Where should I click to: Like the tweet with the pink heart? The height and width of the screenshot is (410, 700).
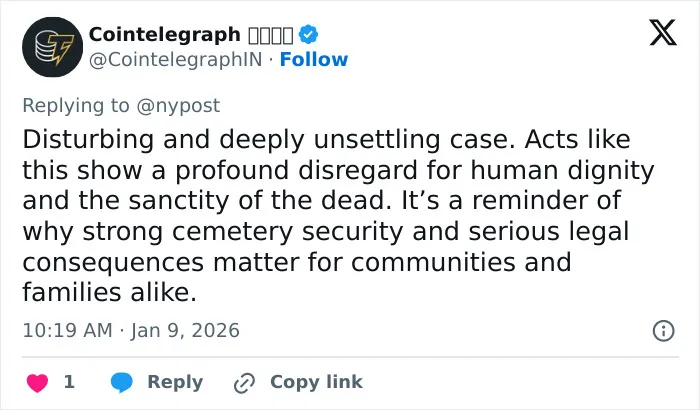(38, 383)
